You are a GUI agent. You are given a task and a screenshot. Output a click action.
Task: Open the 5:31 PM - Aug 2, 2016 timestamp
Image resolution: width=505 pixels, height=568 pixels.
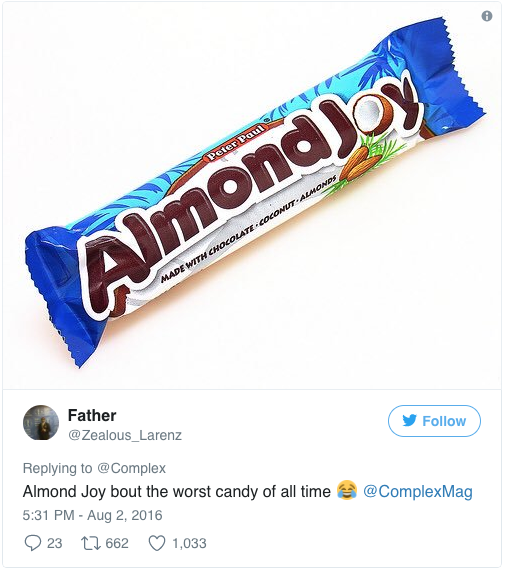93,515
